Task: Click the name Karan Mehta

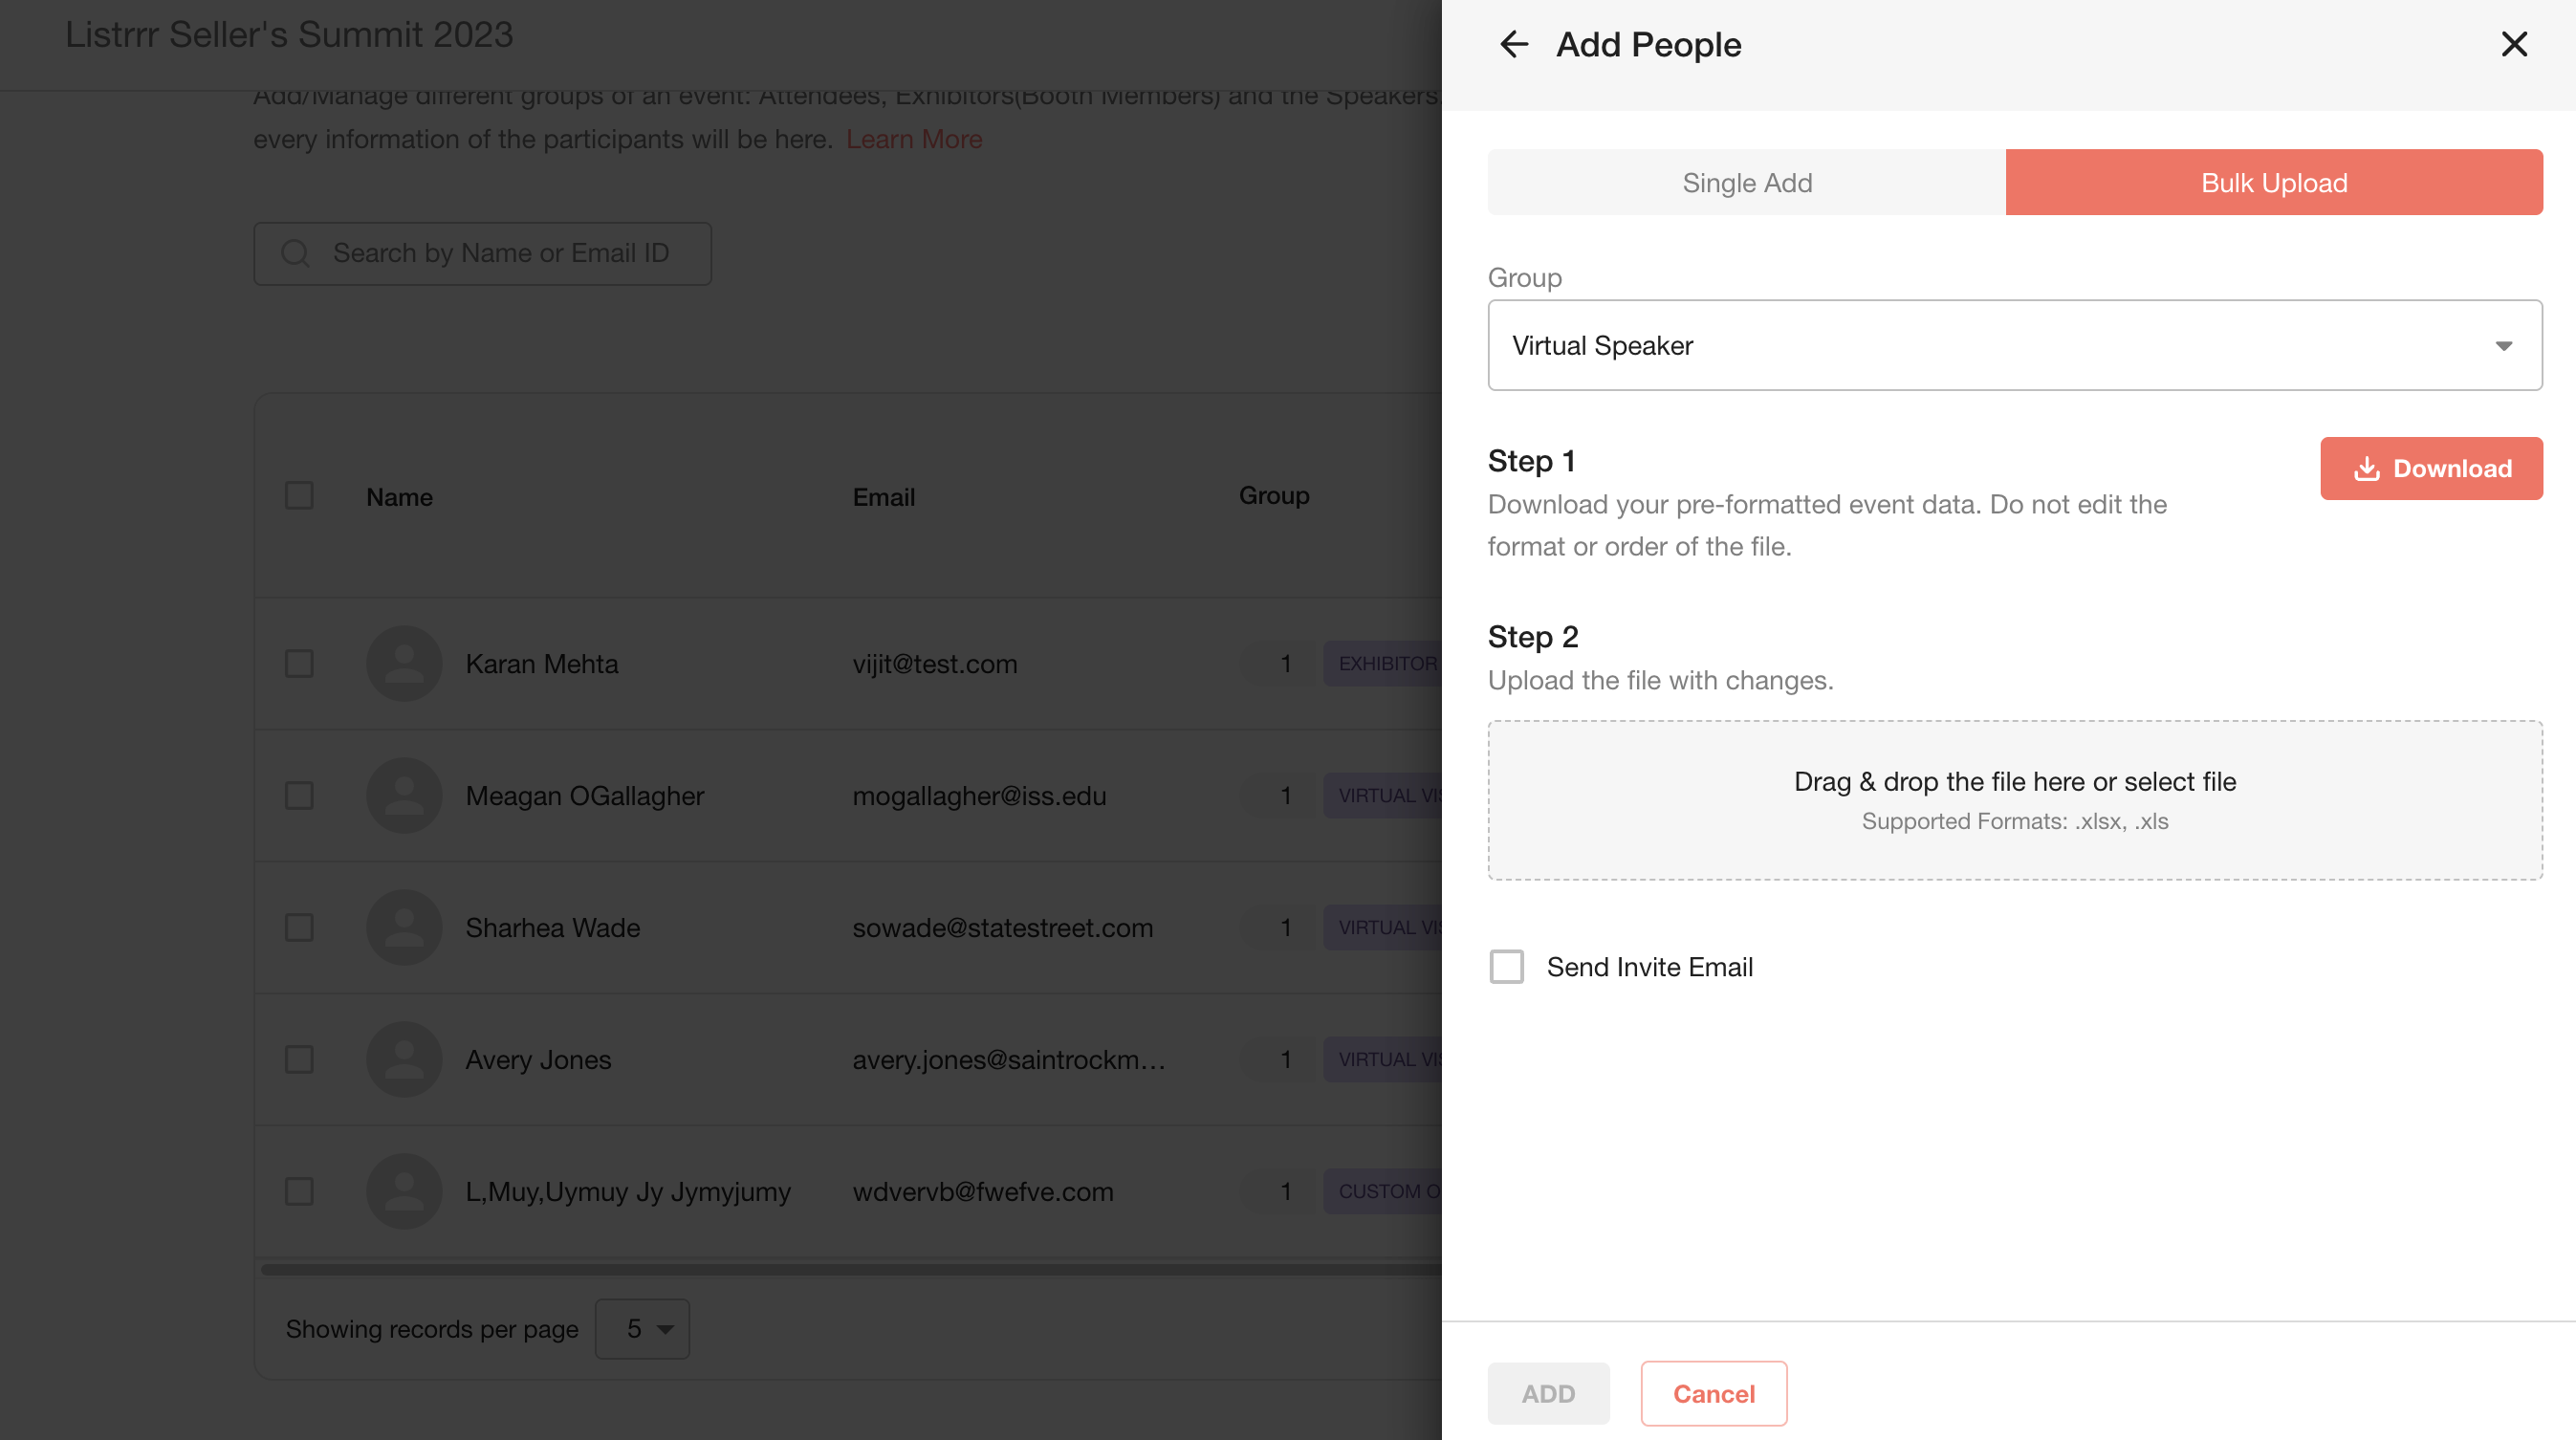Action: [x=541, y=664]
